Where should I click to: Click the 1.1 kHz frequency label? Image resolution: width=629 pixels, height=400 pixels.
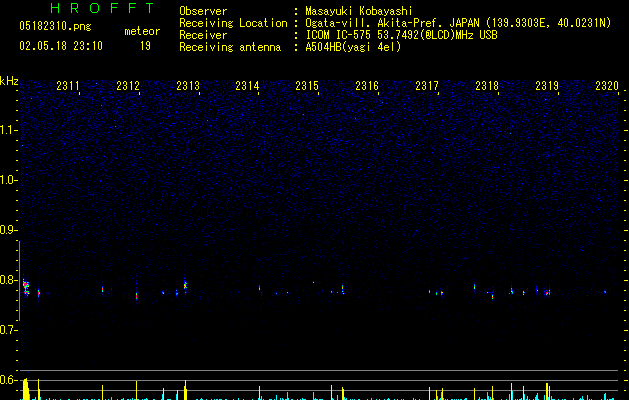click(x=8, y=130)
